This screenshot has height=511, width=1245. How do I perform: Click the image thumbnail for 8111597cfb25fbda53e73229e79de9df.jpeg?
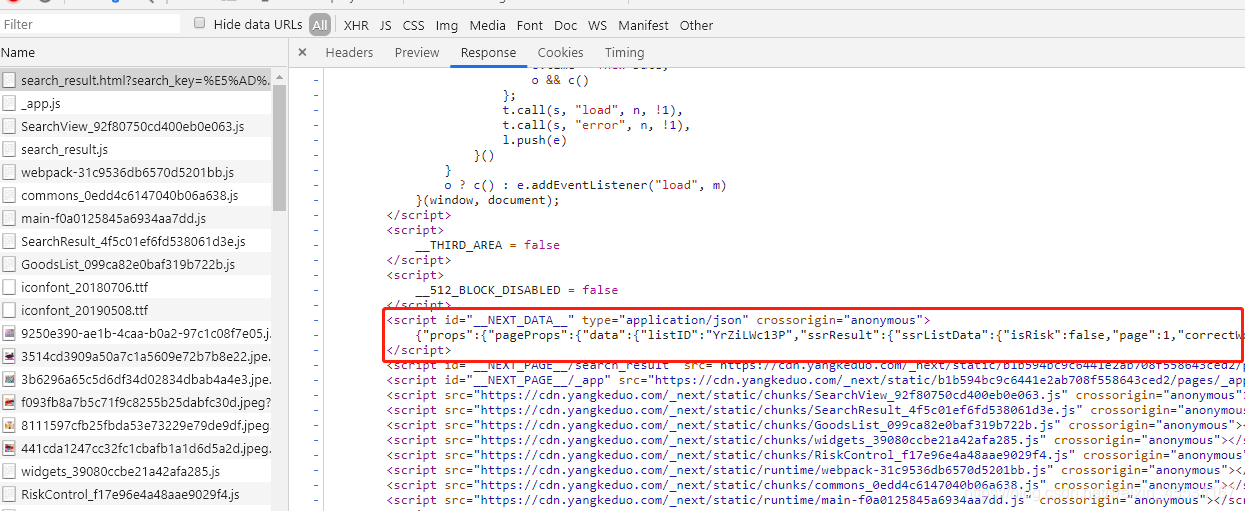(9, 425)
